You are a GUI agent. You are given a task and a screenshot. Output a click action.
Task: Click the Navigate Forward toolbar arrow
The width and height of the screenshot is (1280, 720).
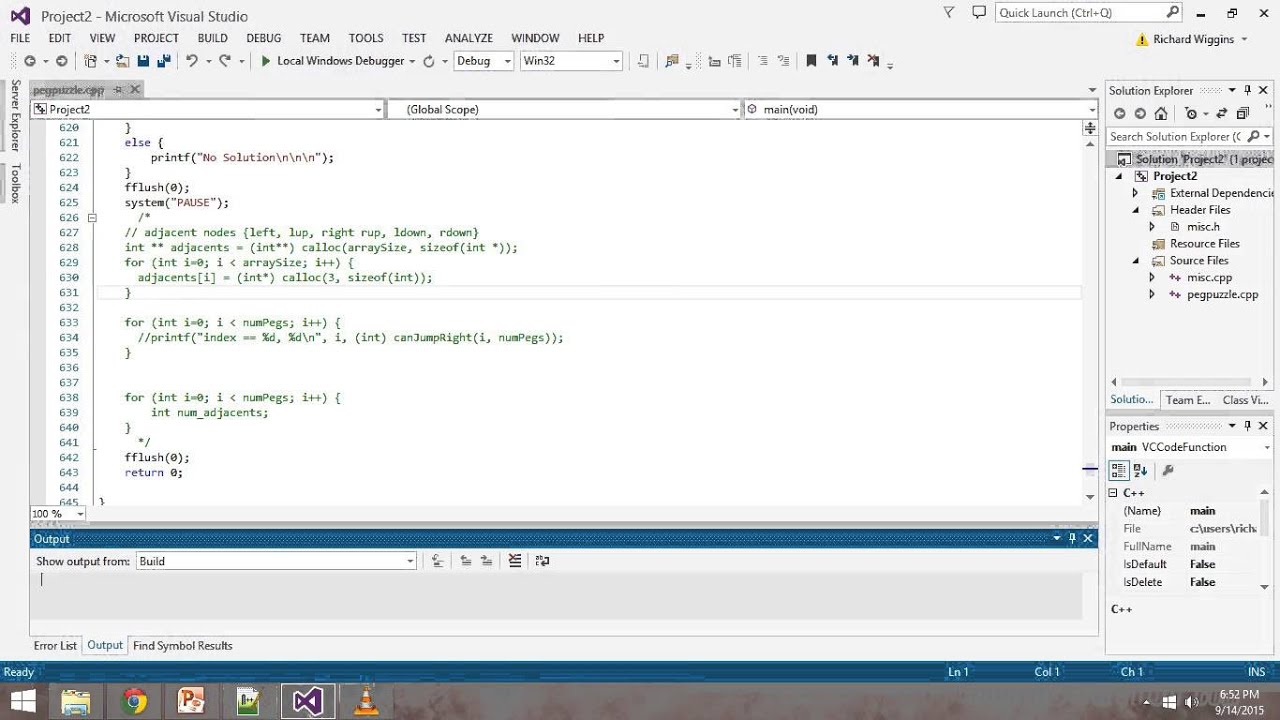(x=61, y=61)
